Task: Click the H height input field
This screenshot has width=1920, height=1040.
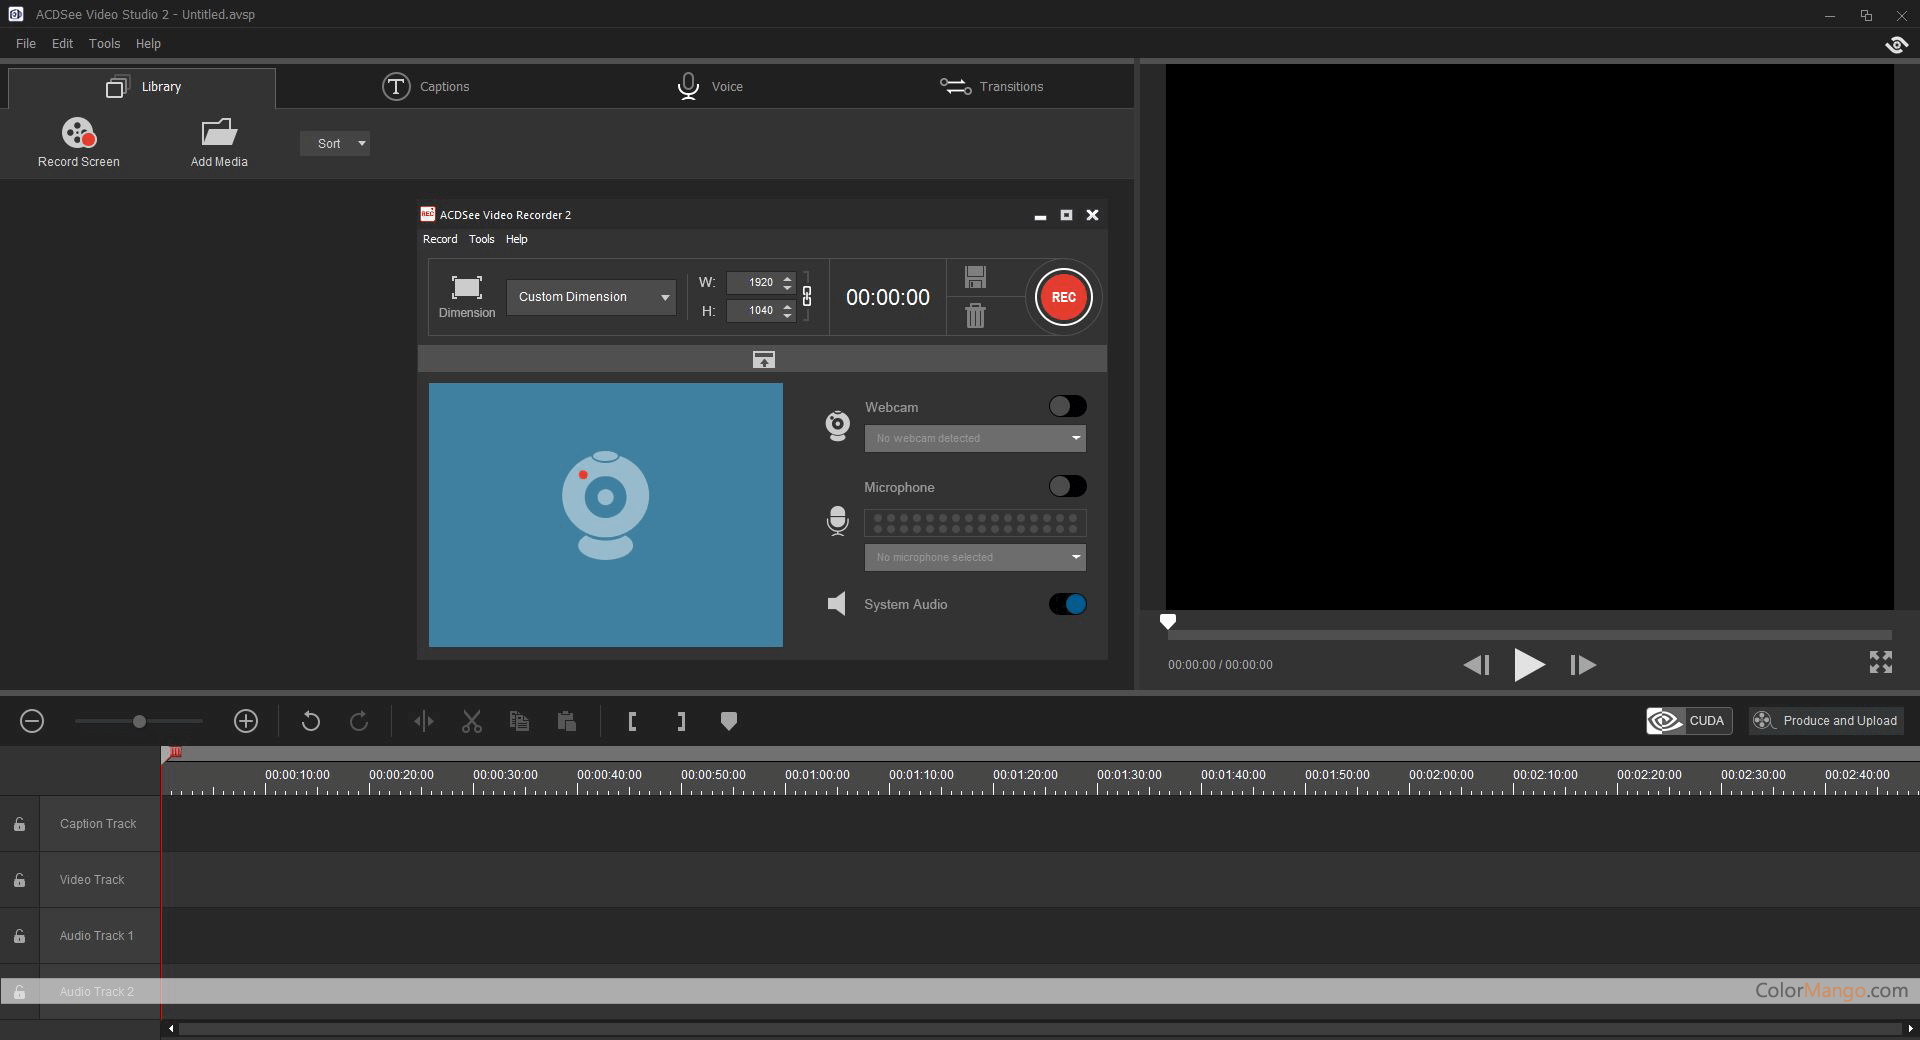Action: tap(754, 310)
